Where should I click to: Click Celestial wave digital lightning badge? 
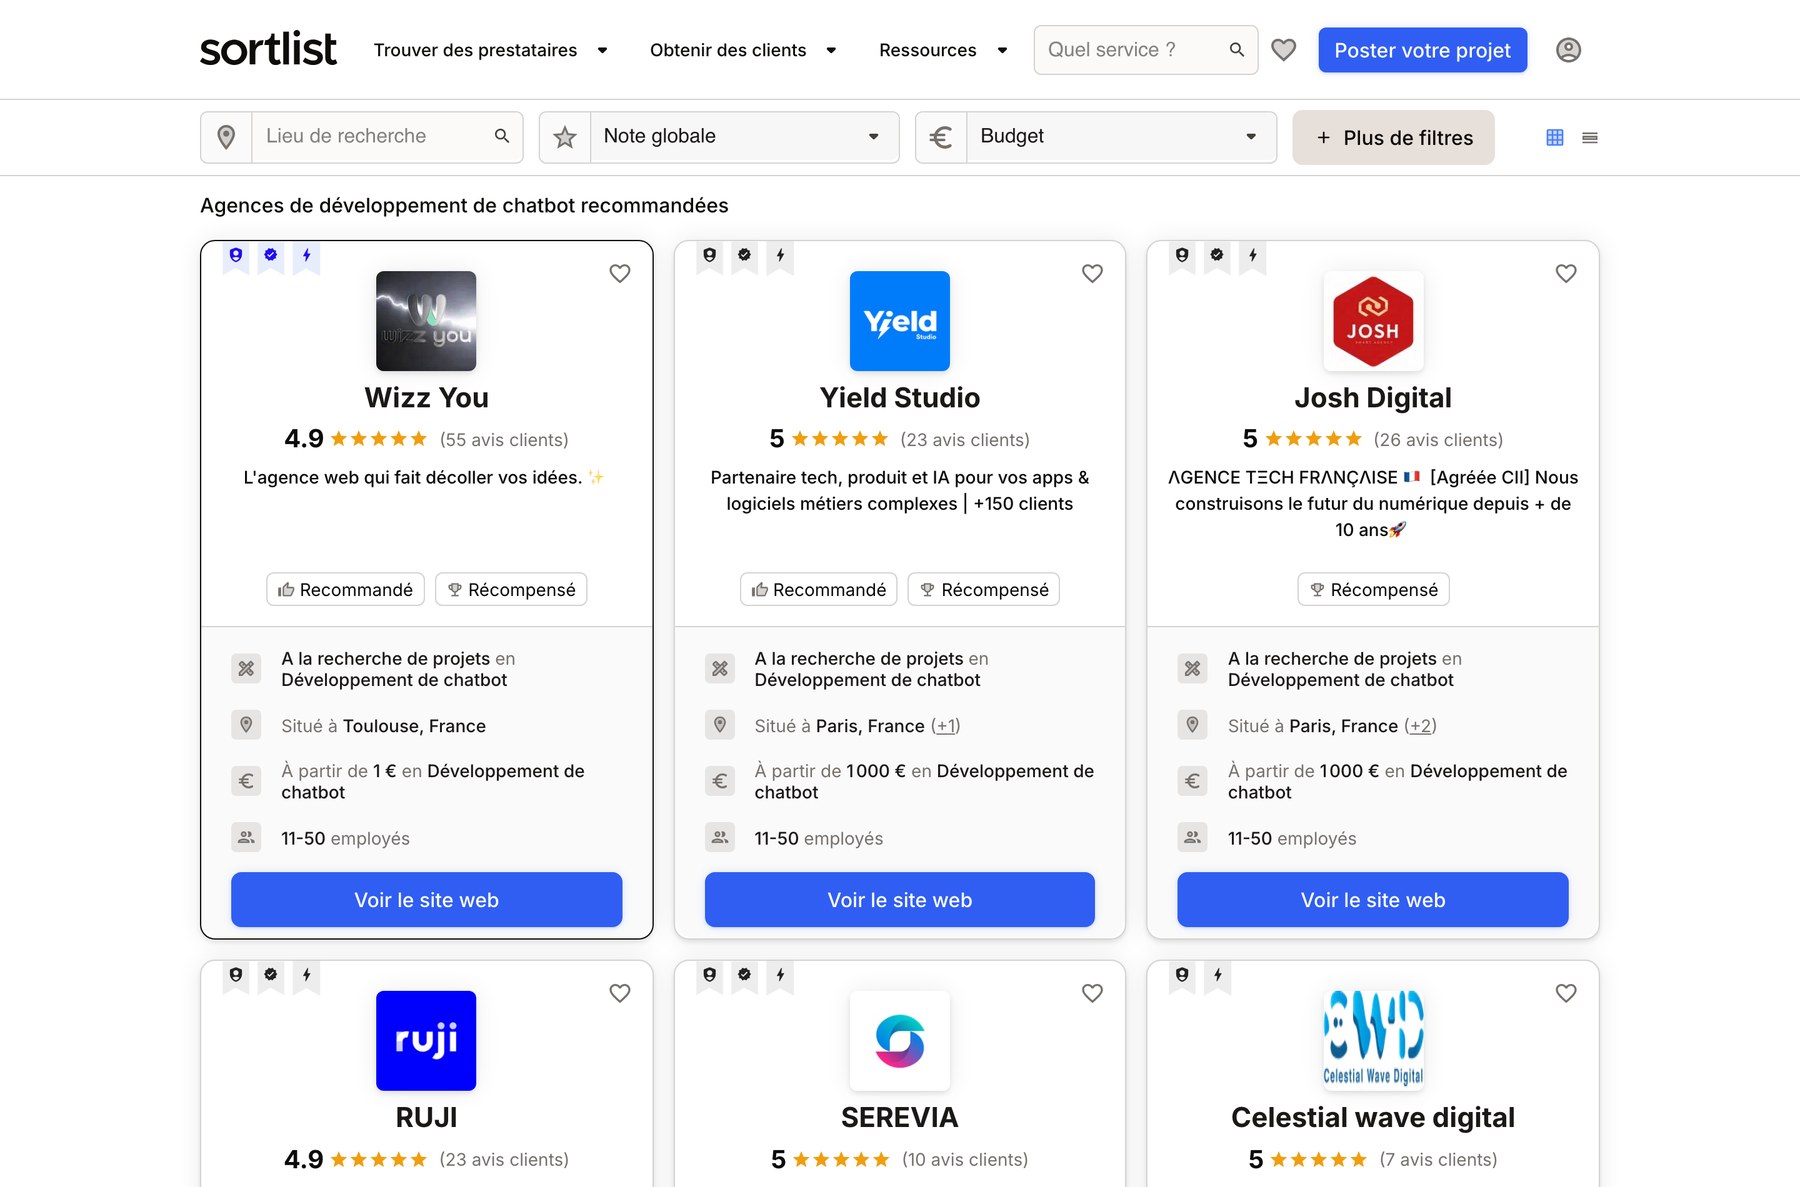pyautogui.click(x=1217, y=976)
